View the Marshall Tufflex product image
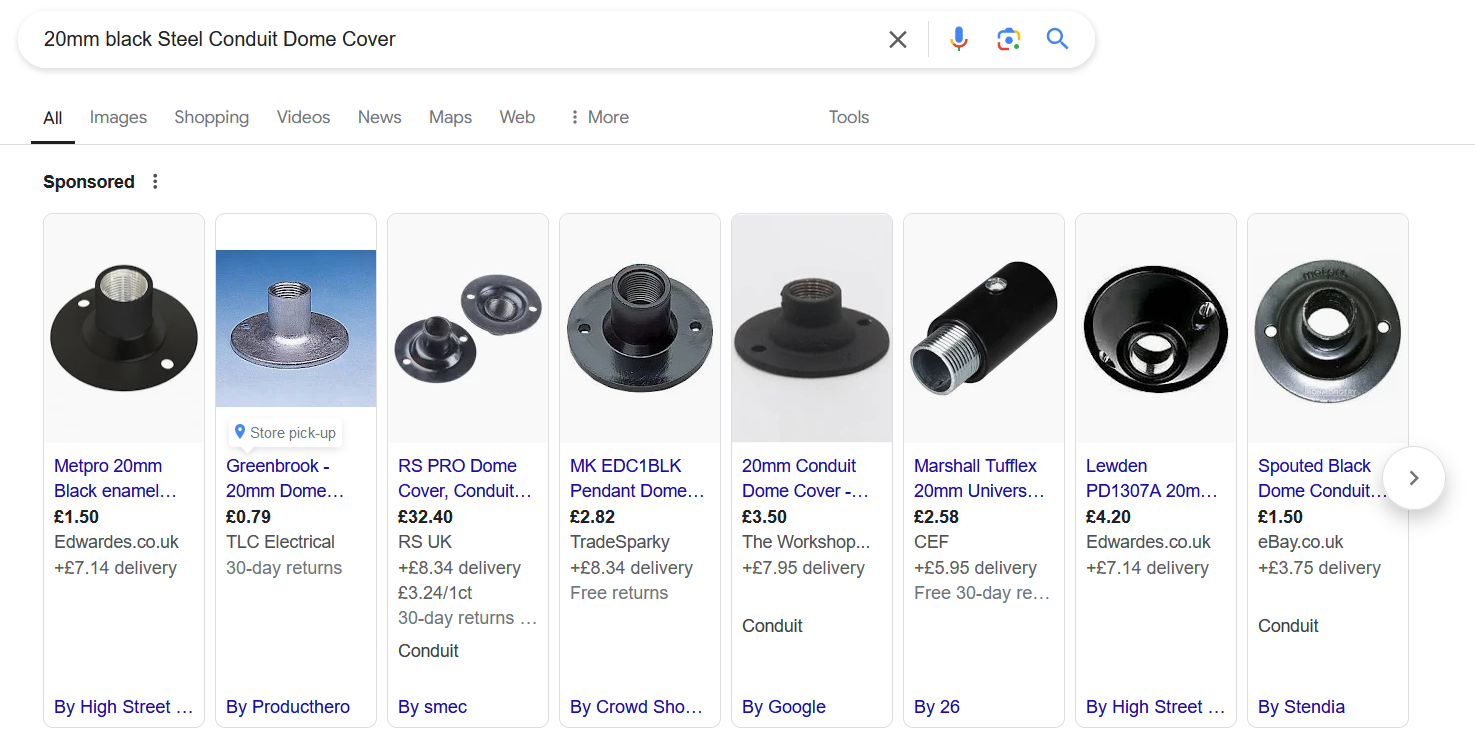1475x746 pixels. [984, 329]
